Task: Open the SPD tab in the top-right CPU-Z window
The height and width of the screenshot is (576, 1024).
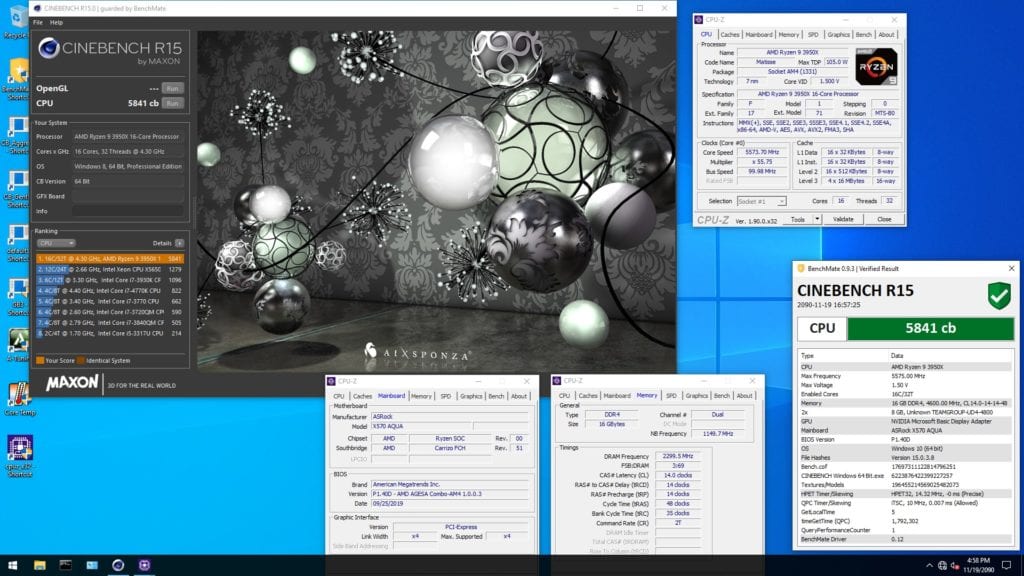Action: 813,35
